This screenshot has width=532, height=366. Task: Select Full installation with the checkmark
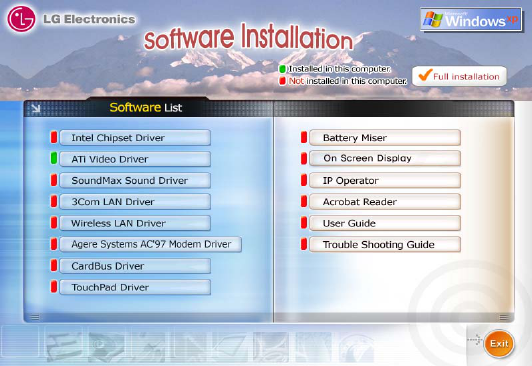459,76
